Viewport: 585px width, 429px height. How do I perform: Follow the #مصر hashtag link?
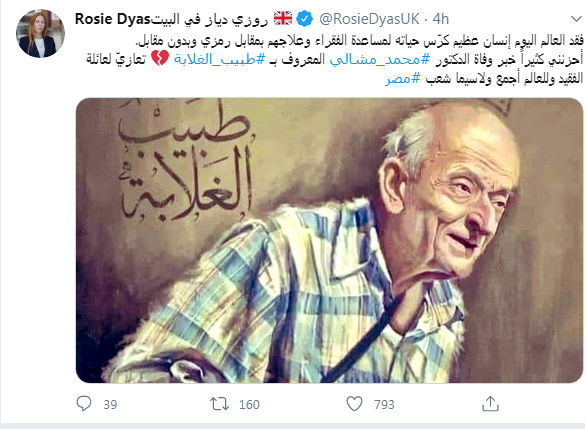tap(403, 78)
